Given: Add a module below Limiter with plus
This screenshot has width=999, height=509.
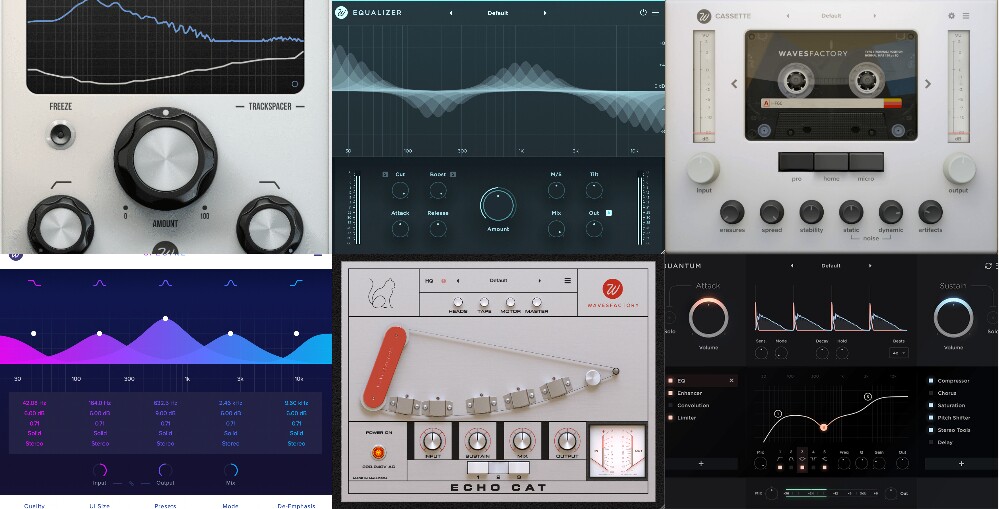Looking at the screenshot, I should pos(701,464).
